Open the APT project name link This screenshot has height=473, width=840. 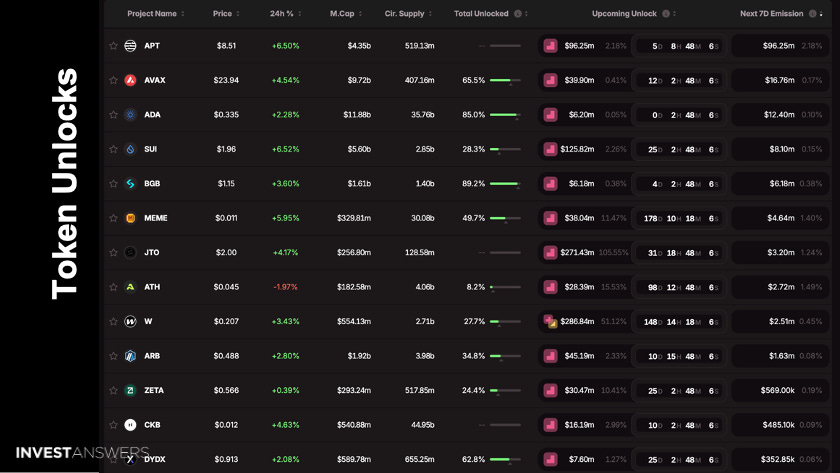click(x=152, y=46)
